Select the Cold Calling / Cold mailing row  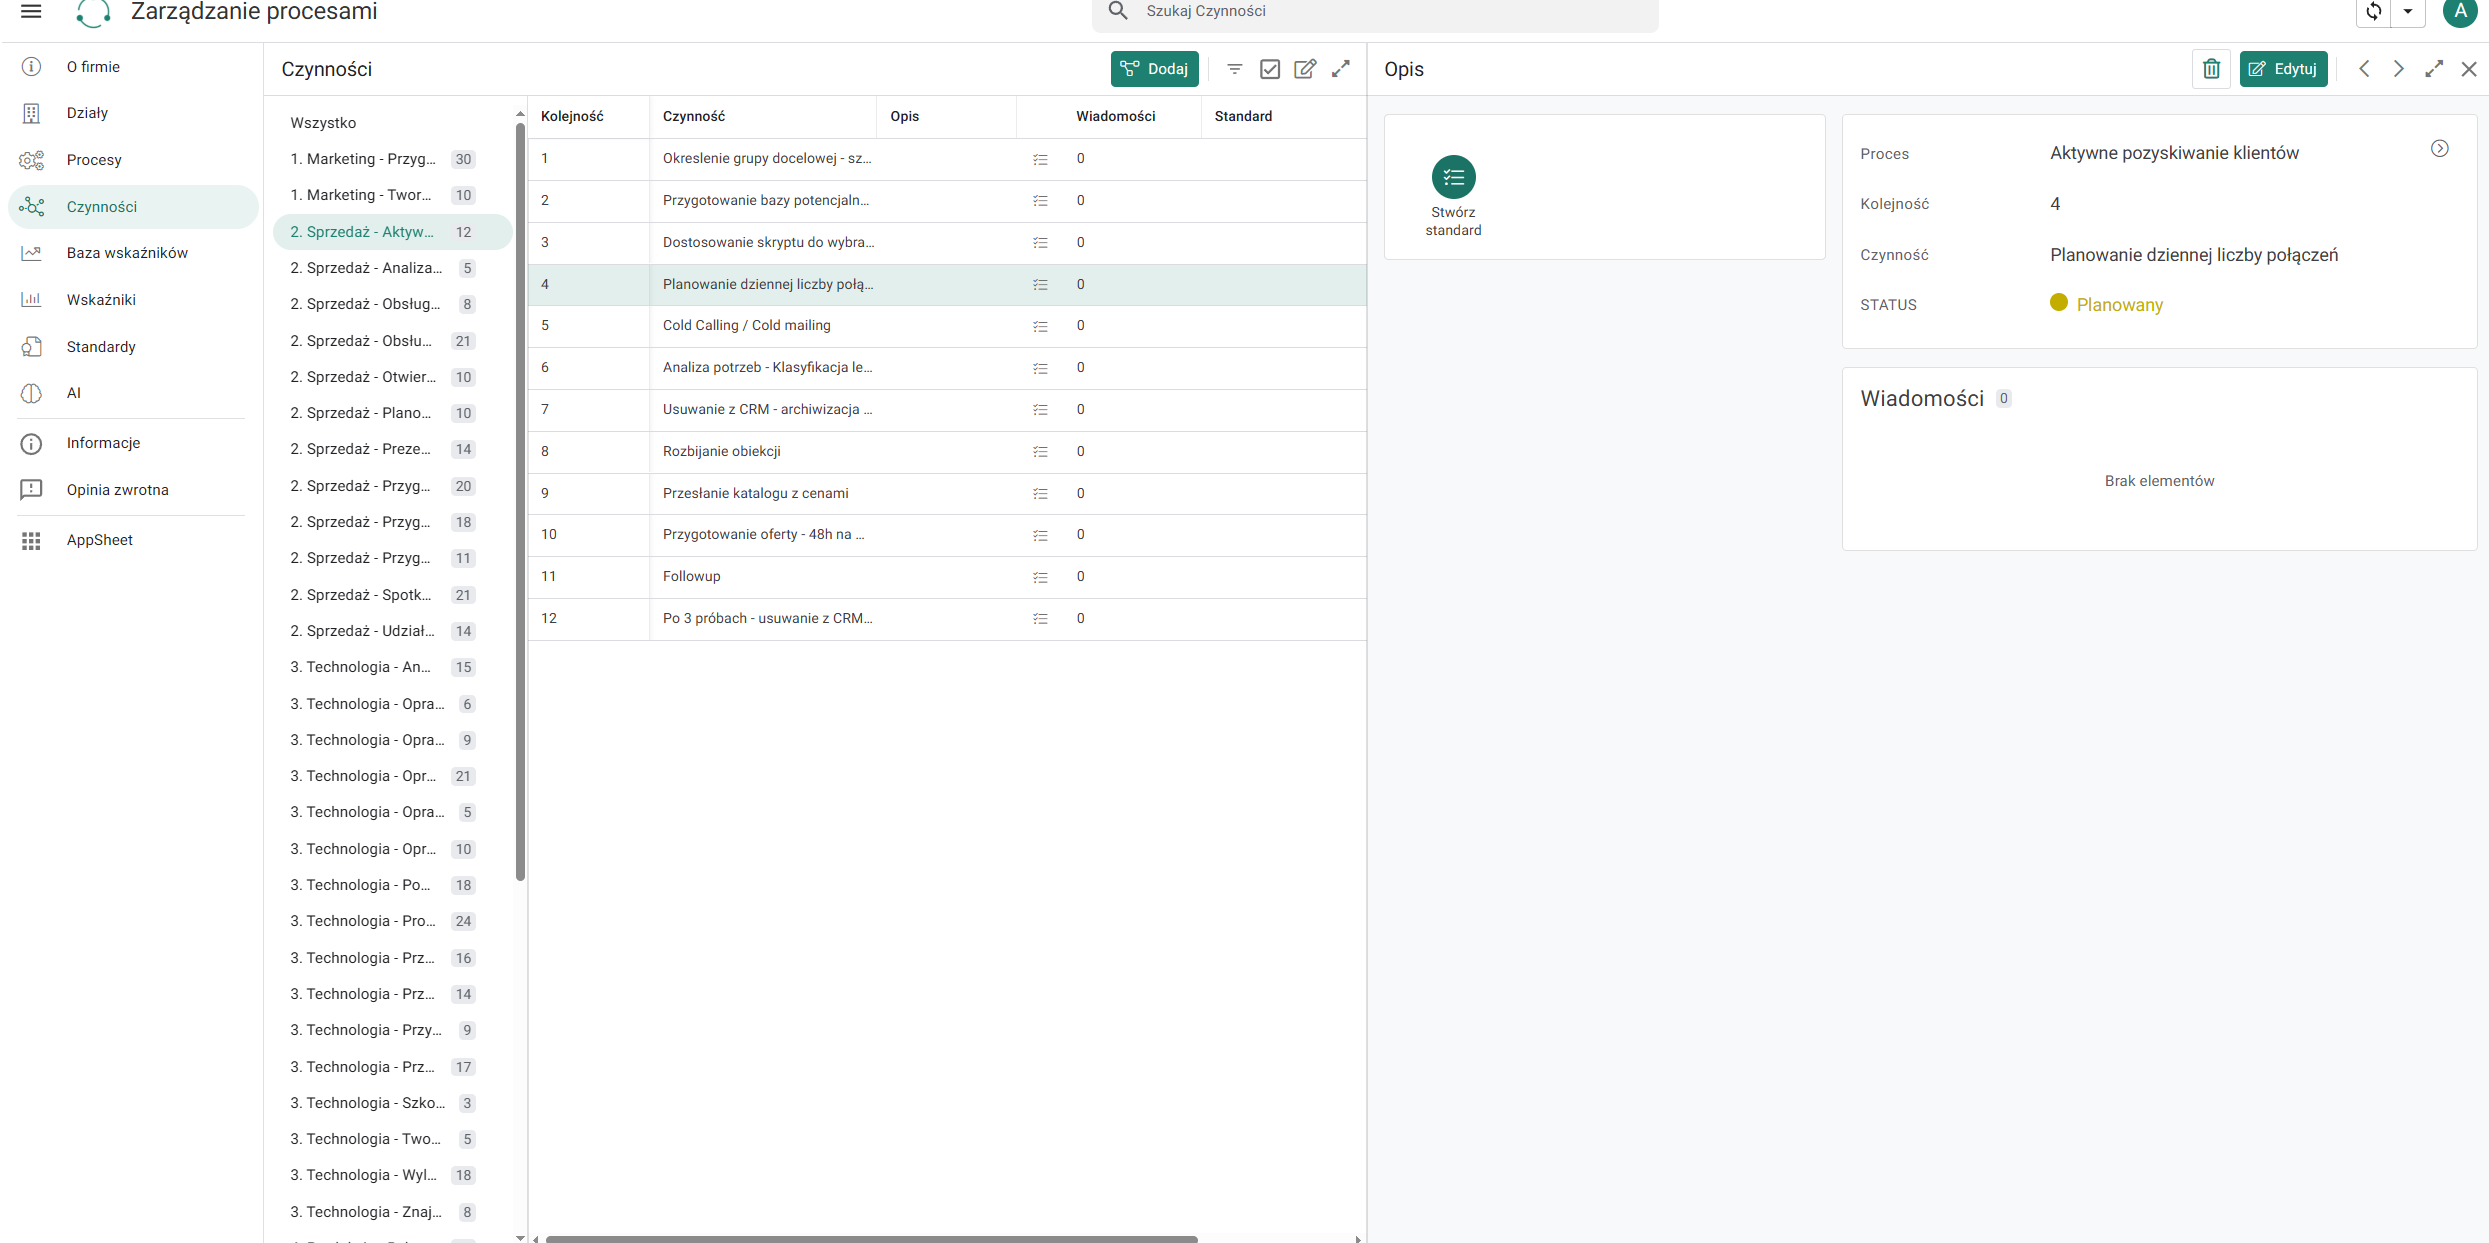pyautogui.click(x=946, y=326)
